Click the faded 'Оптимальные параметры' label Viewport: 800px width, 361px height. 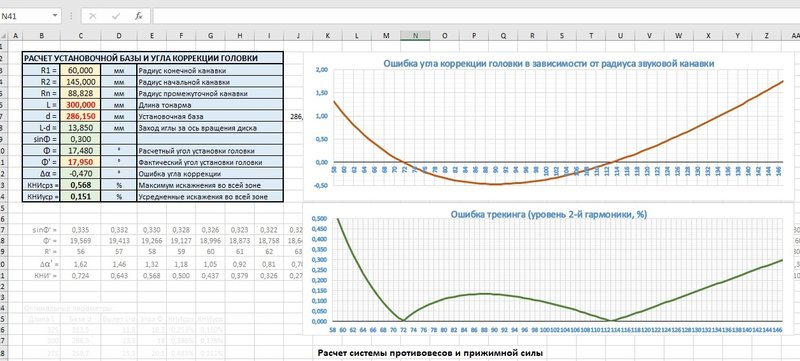pos(68,308)
